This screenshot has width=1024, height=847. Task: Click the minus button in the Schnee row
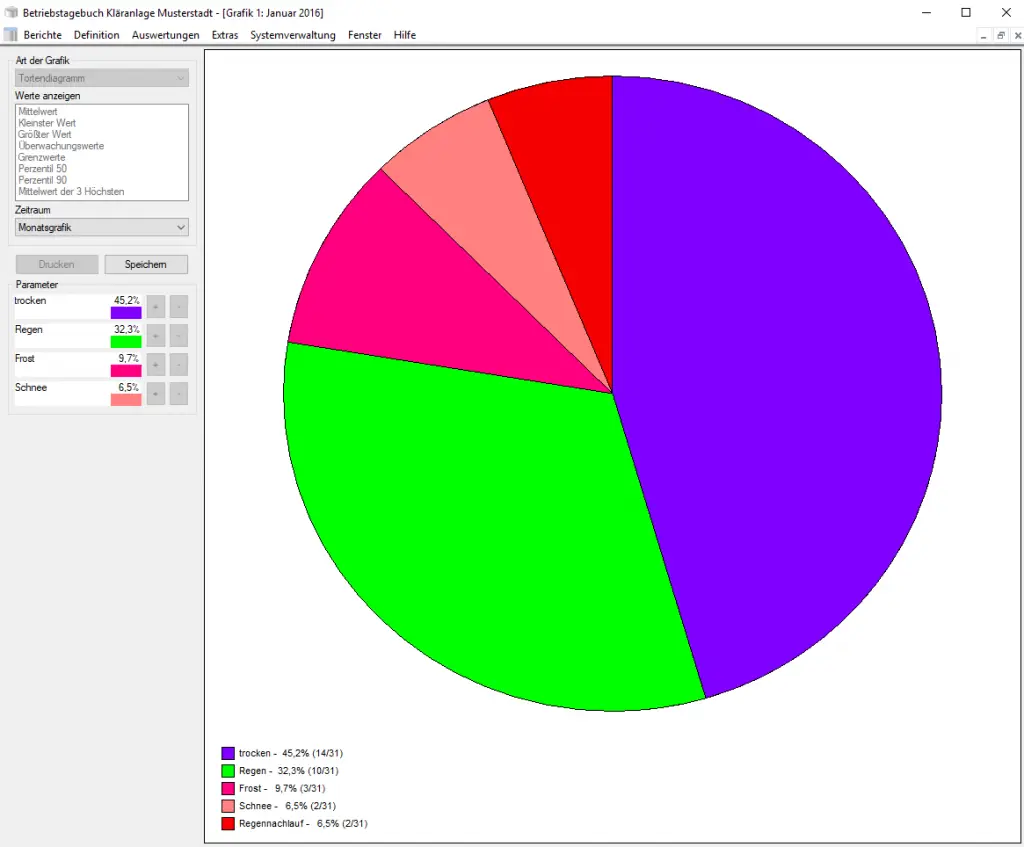(x=178, y=394)
